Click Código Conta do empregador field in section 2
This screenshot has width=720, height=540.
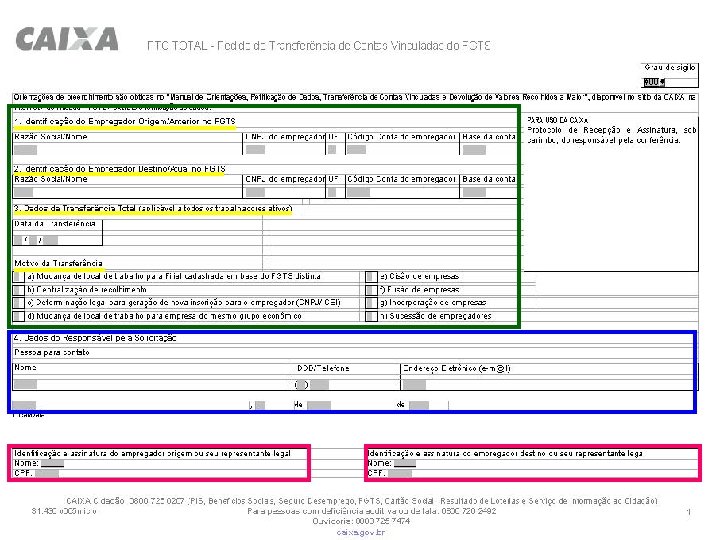358,192
